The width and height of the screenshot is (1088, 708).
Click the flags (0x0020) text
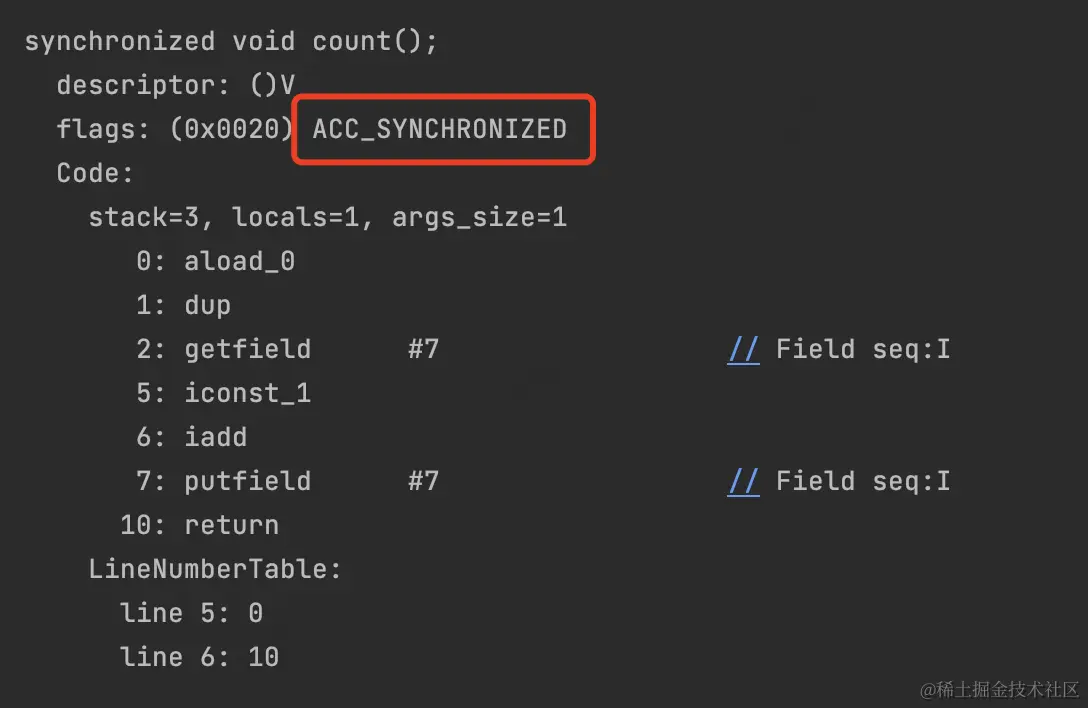pyautogui.click(x=173, y=129)
